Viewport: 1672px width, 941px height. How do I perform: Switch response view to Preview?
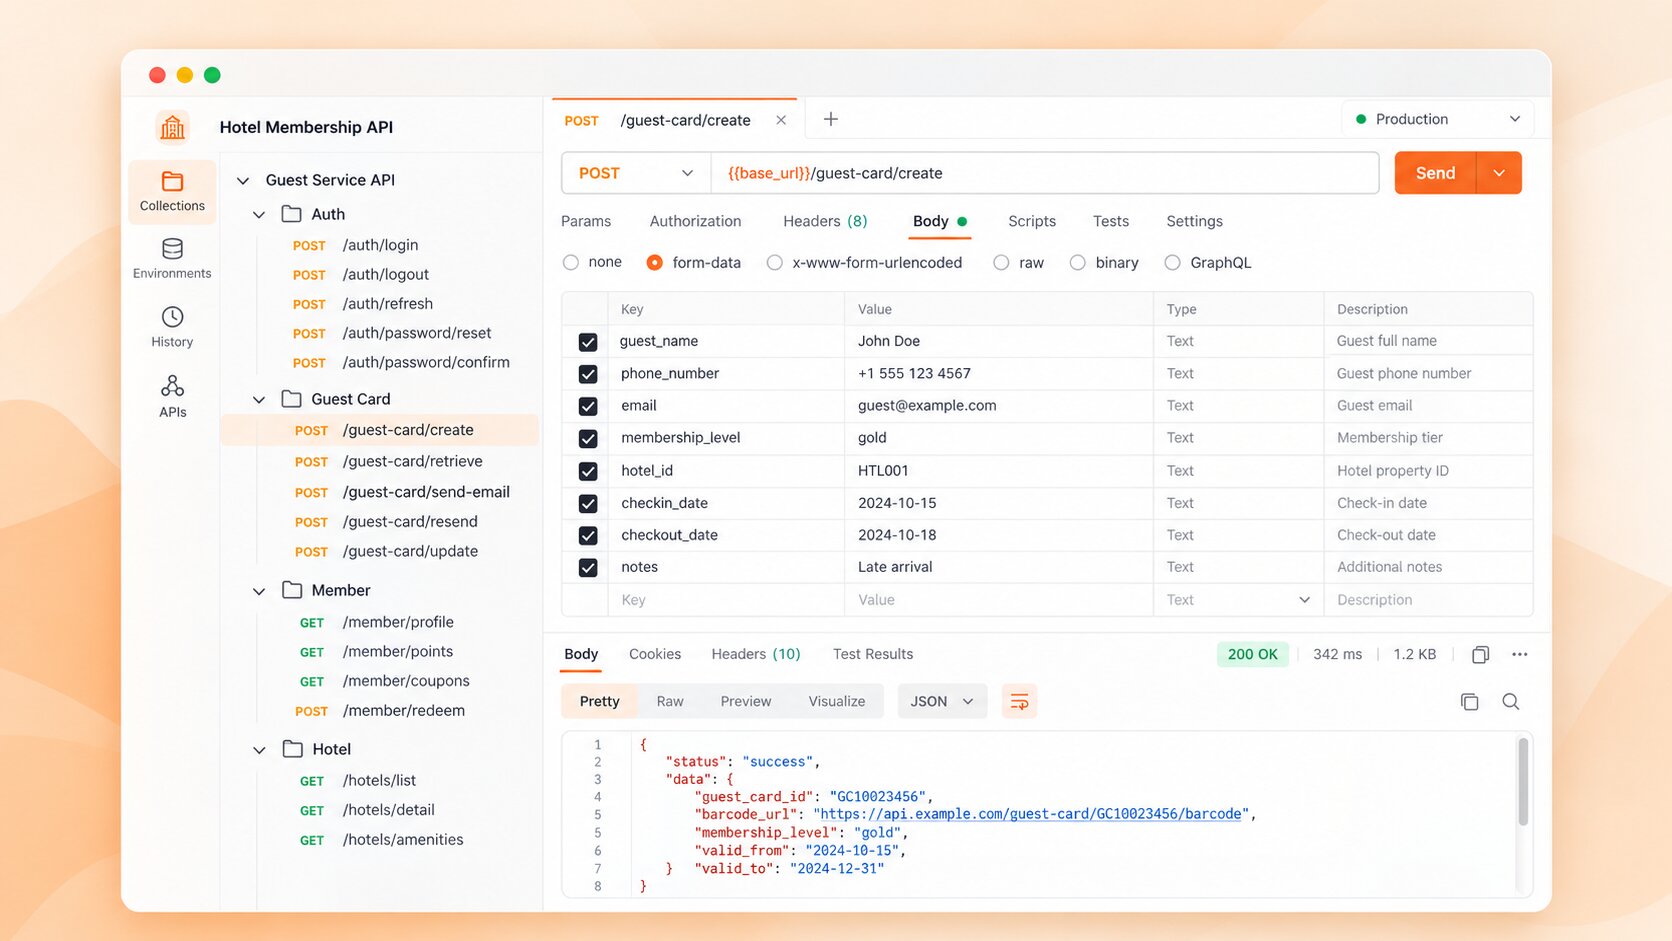click(x=746, y=702)
